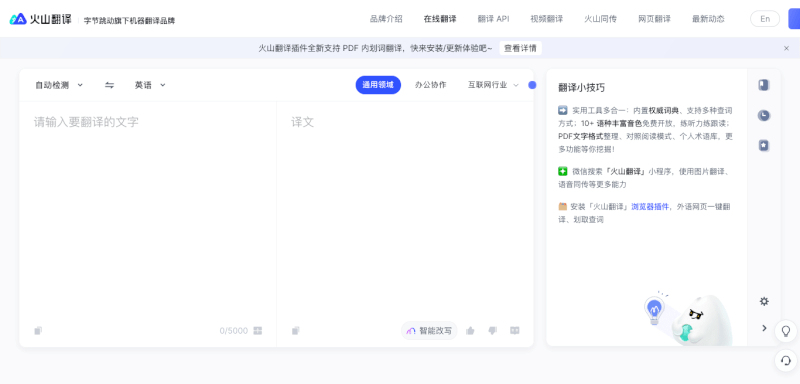Open 翻译 API navigation item

click(x=493, y=19)
